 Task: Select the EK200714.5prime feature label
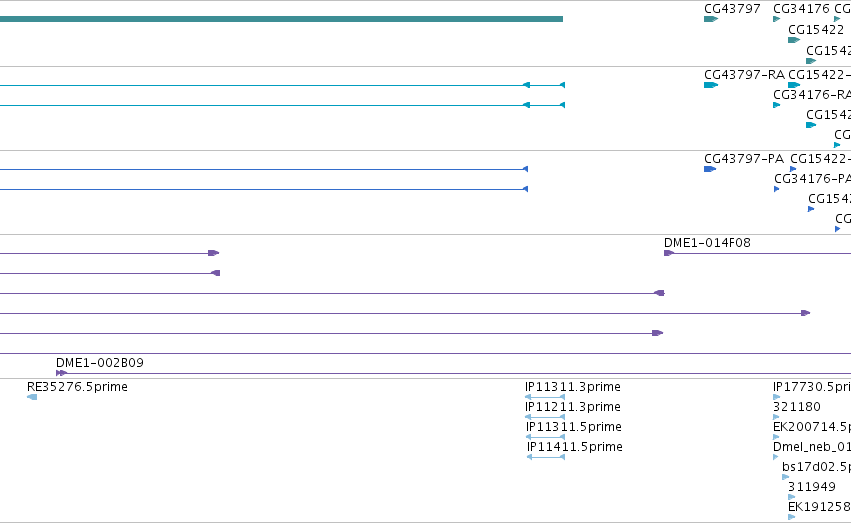(x=812, y=427)
